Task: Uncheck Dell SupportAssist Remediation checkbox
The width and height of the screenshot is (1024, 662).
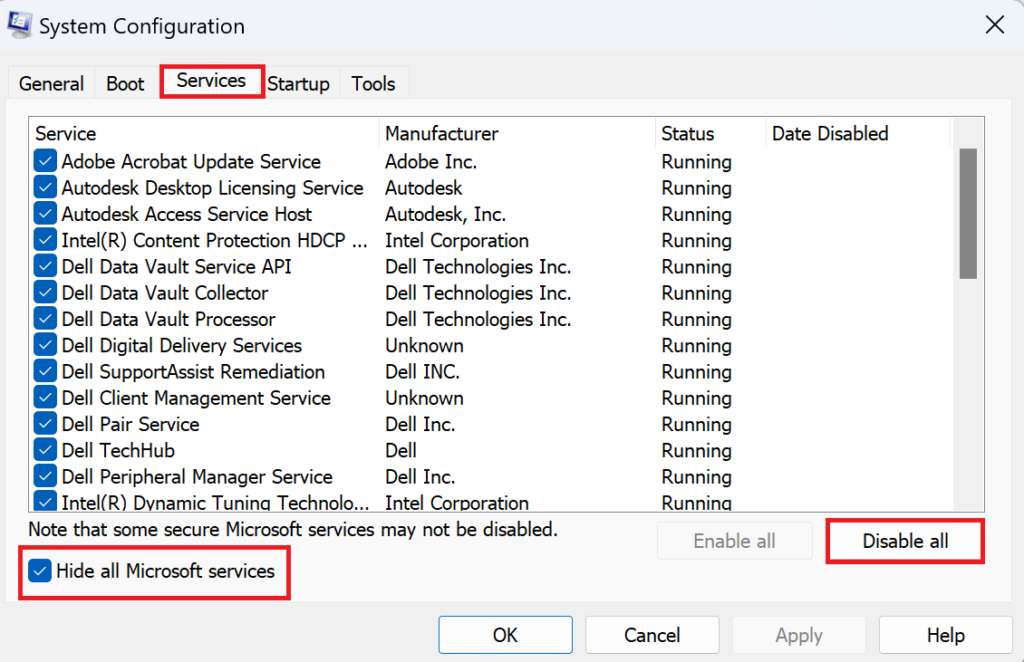Action: pos(45,372)
